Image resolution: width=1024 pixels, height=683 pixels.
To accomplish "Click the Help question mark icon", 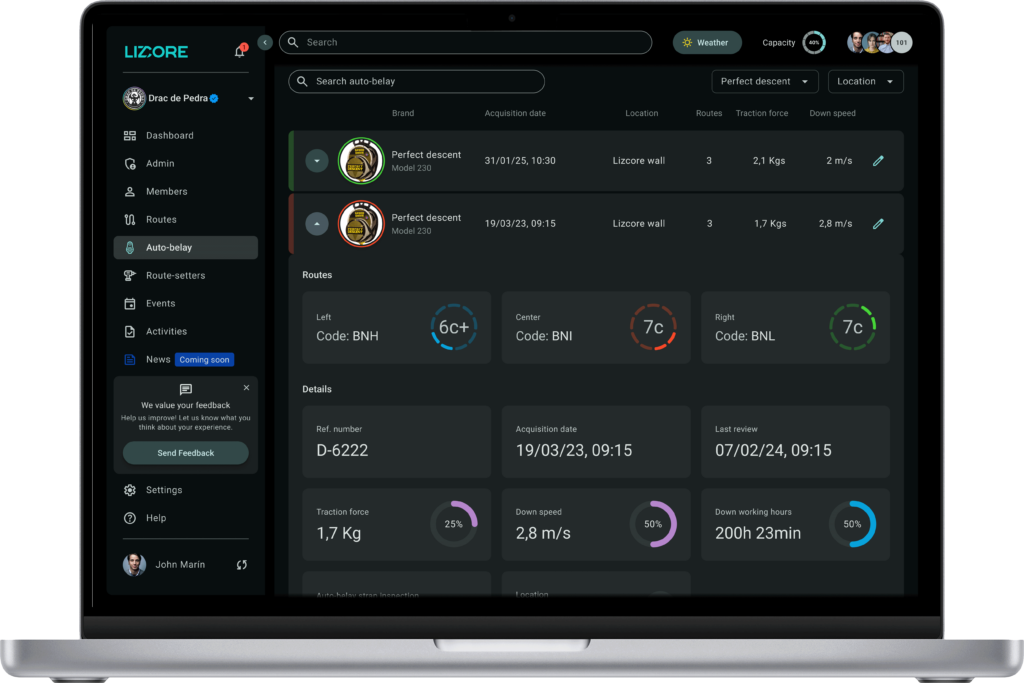I will point(130,518).
